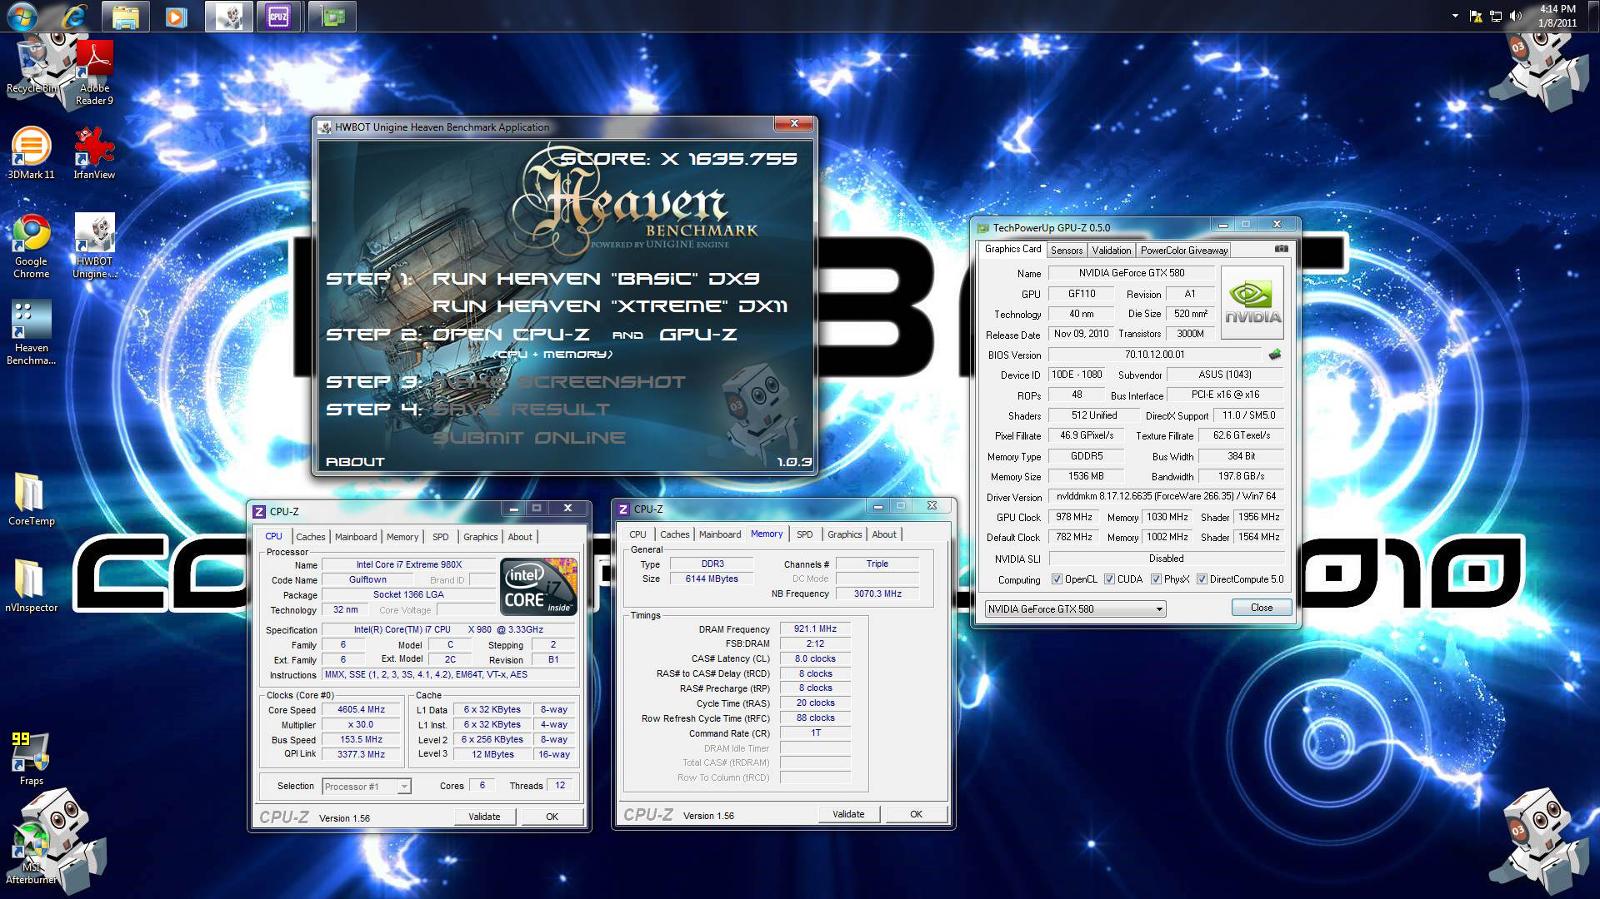This screenshot has height=899, width=1600.
Task: Toggle the CUDA checkbox in GPU-Z
Action: click(1109, 579)
